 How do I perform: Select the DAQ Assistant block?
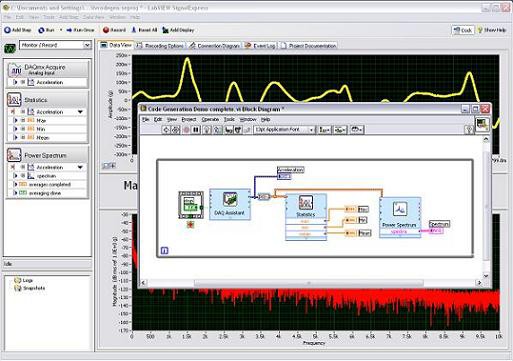230,204
